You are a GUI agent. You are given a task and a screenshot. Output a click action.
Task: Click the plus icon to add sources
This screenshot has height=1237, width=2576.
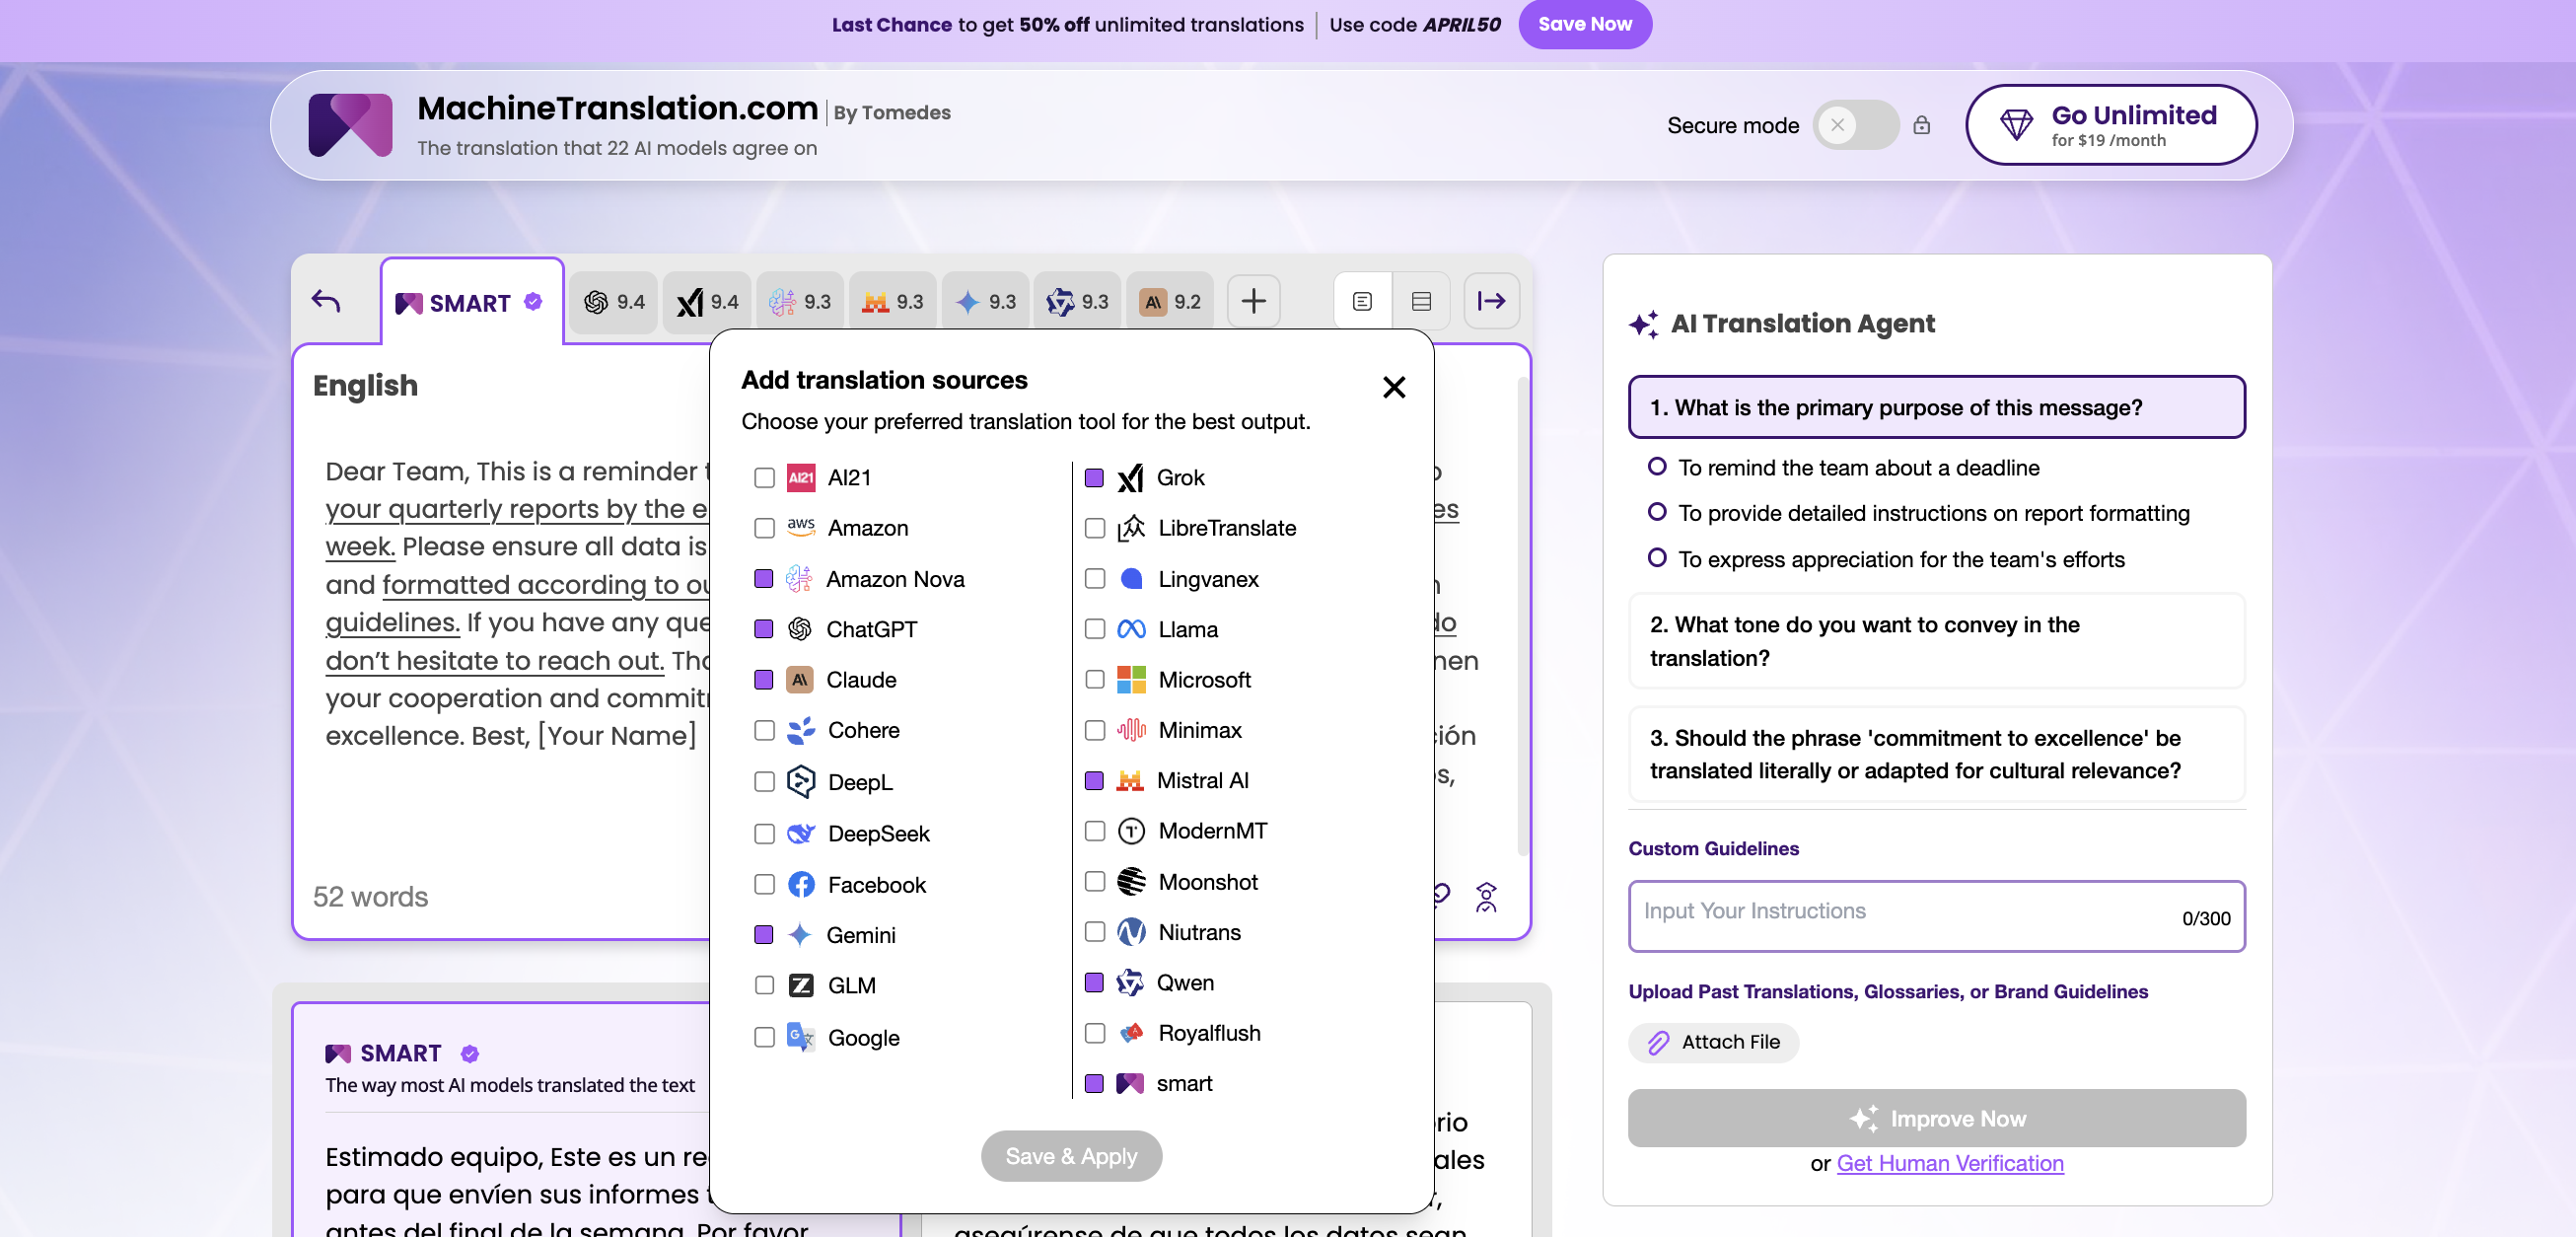point(1253,301)
